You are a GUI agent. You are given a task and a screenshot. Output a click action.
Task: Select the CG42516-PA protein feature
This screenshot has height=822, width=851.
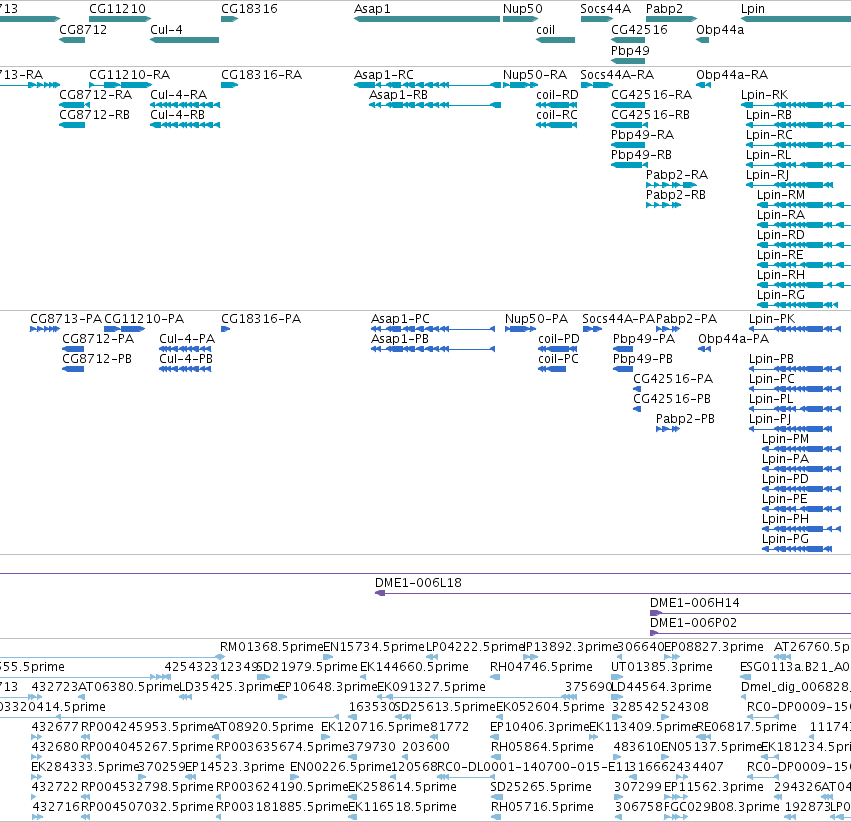coord(637,389)
